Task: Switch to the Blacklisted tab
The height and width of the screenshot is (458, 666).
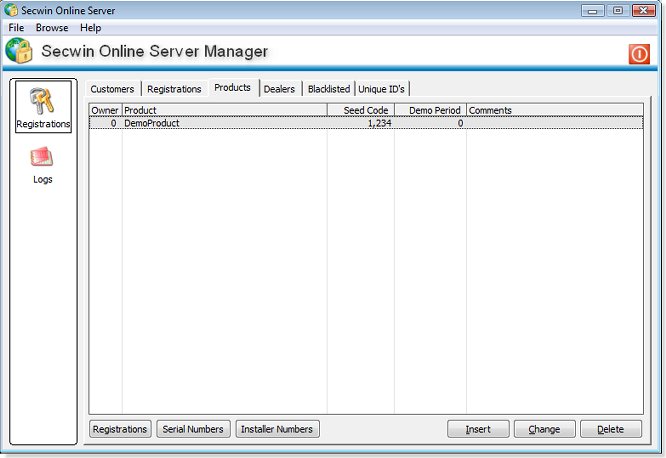Action: [329, 89]
